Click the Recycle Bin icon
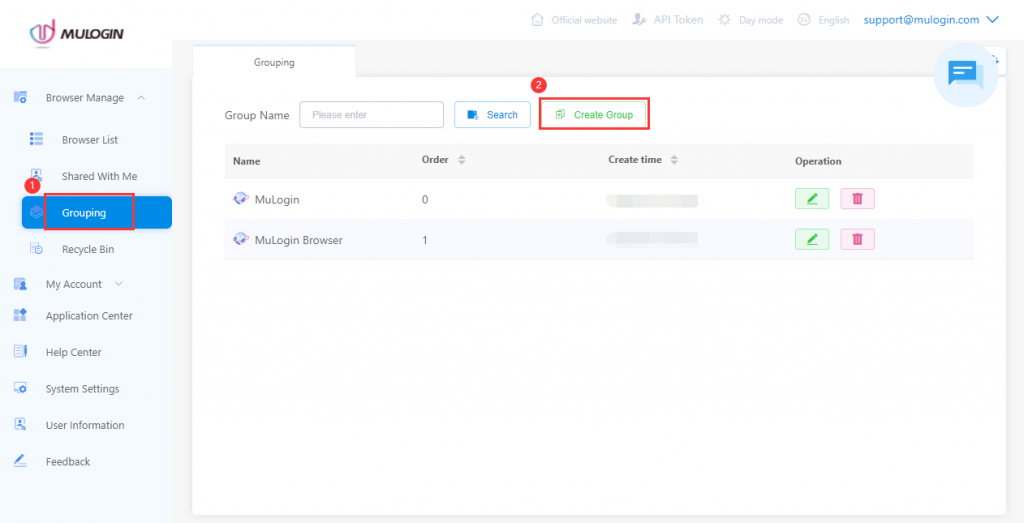The image size is (1024, 523). 37,249
